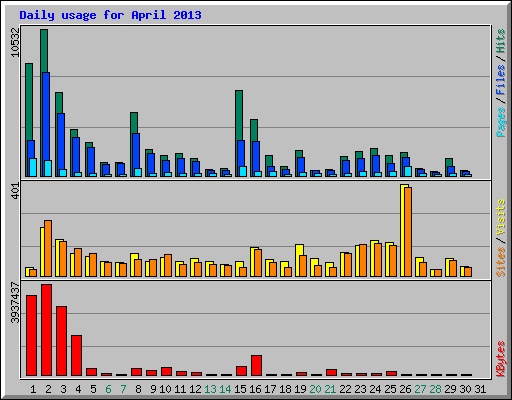Click day label 1 on the x-axis
Viewport: 512px width, 400px height.
33,389
